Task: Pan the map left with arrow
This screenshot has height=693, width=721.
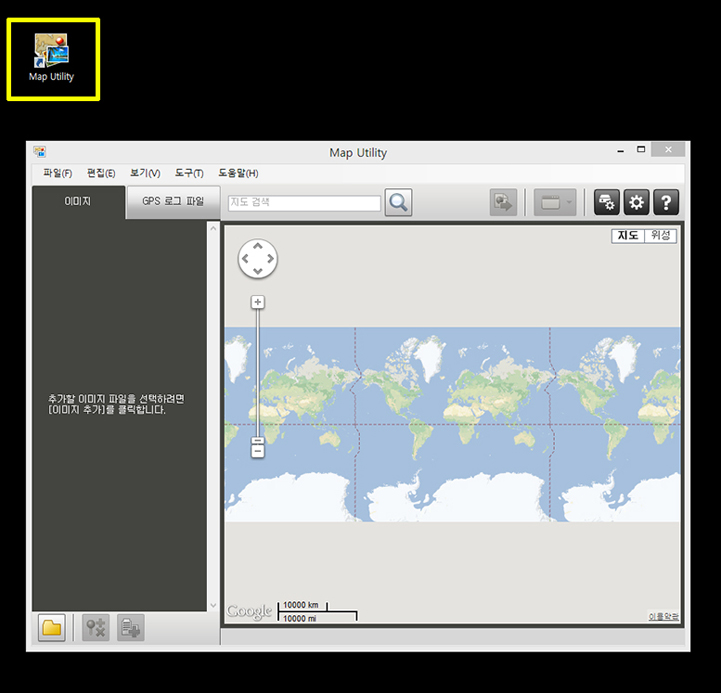Action: tap(245, 258)
